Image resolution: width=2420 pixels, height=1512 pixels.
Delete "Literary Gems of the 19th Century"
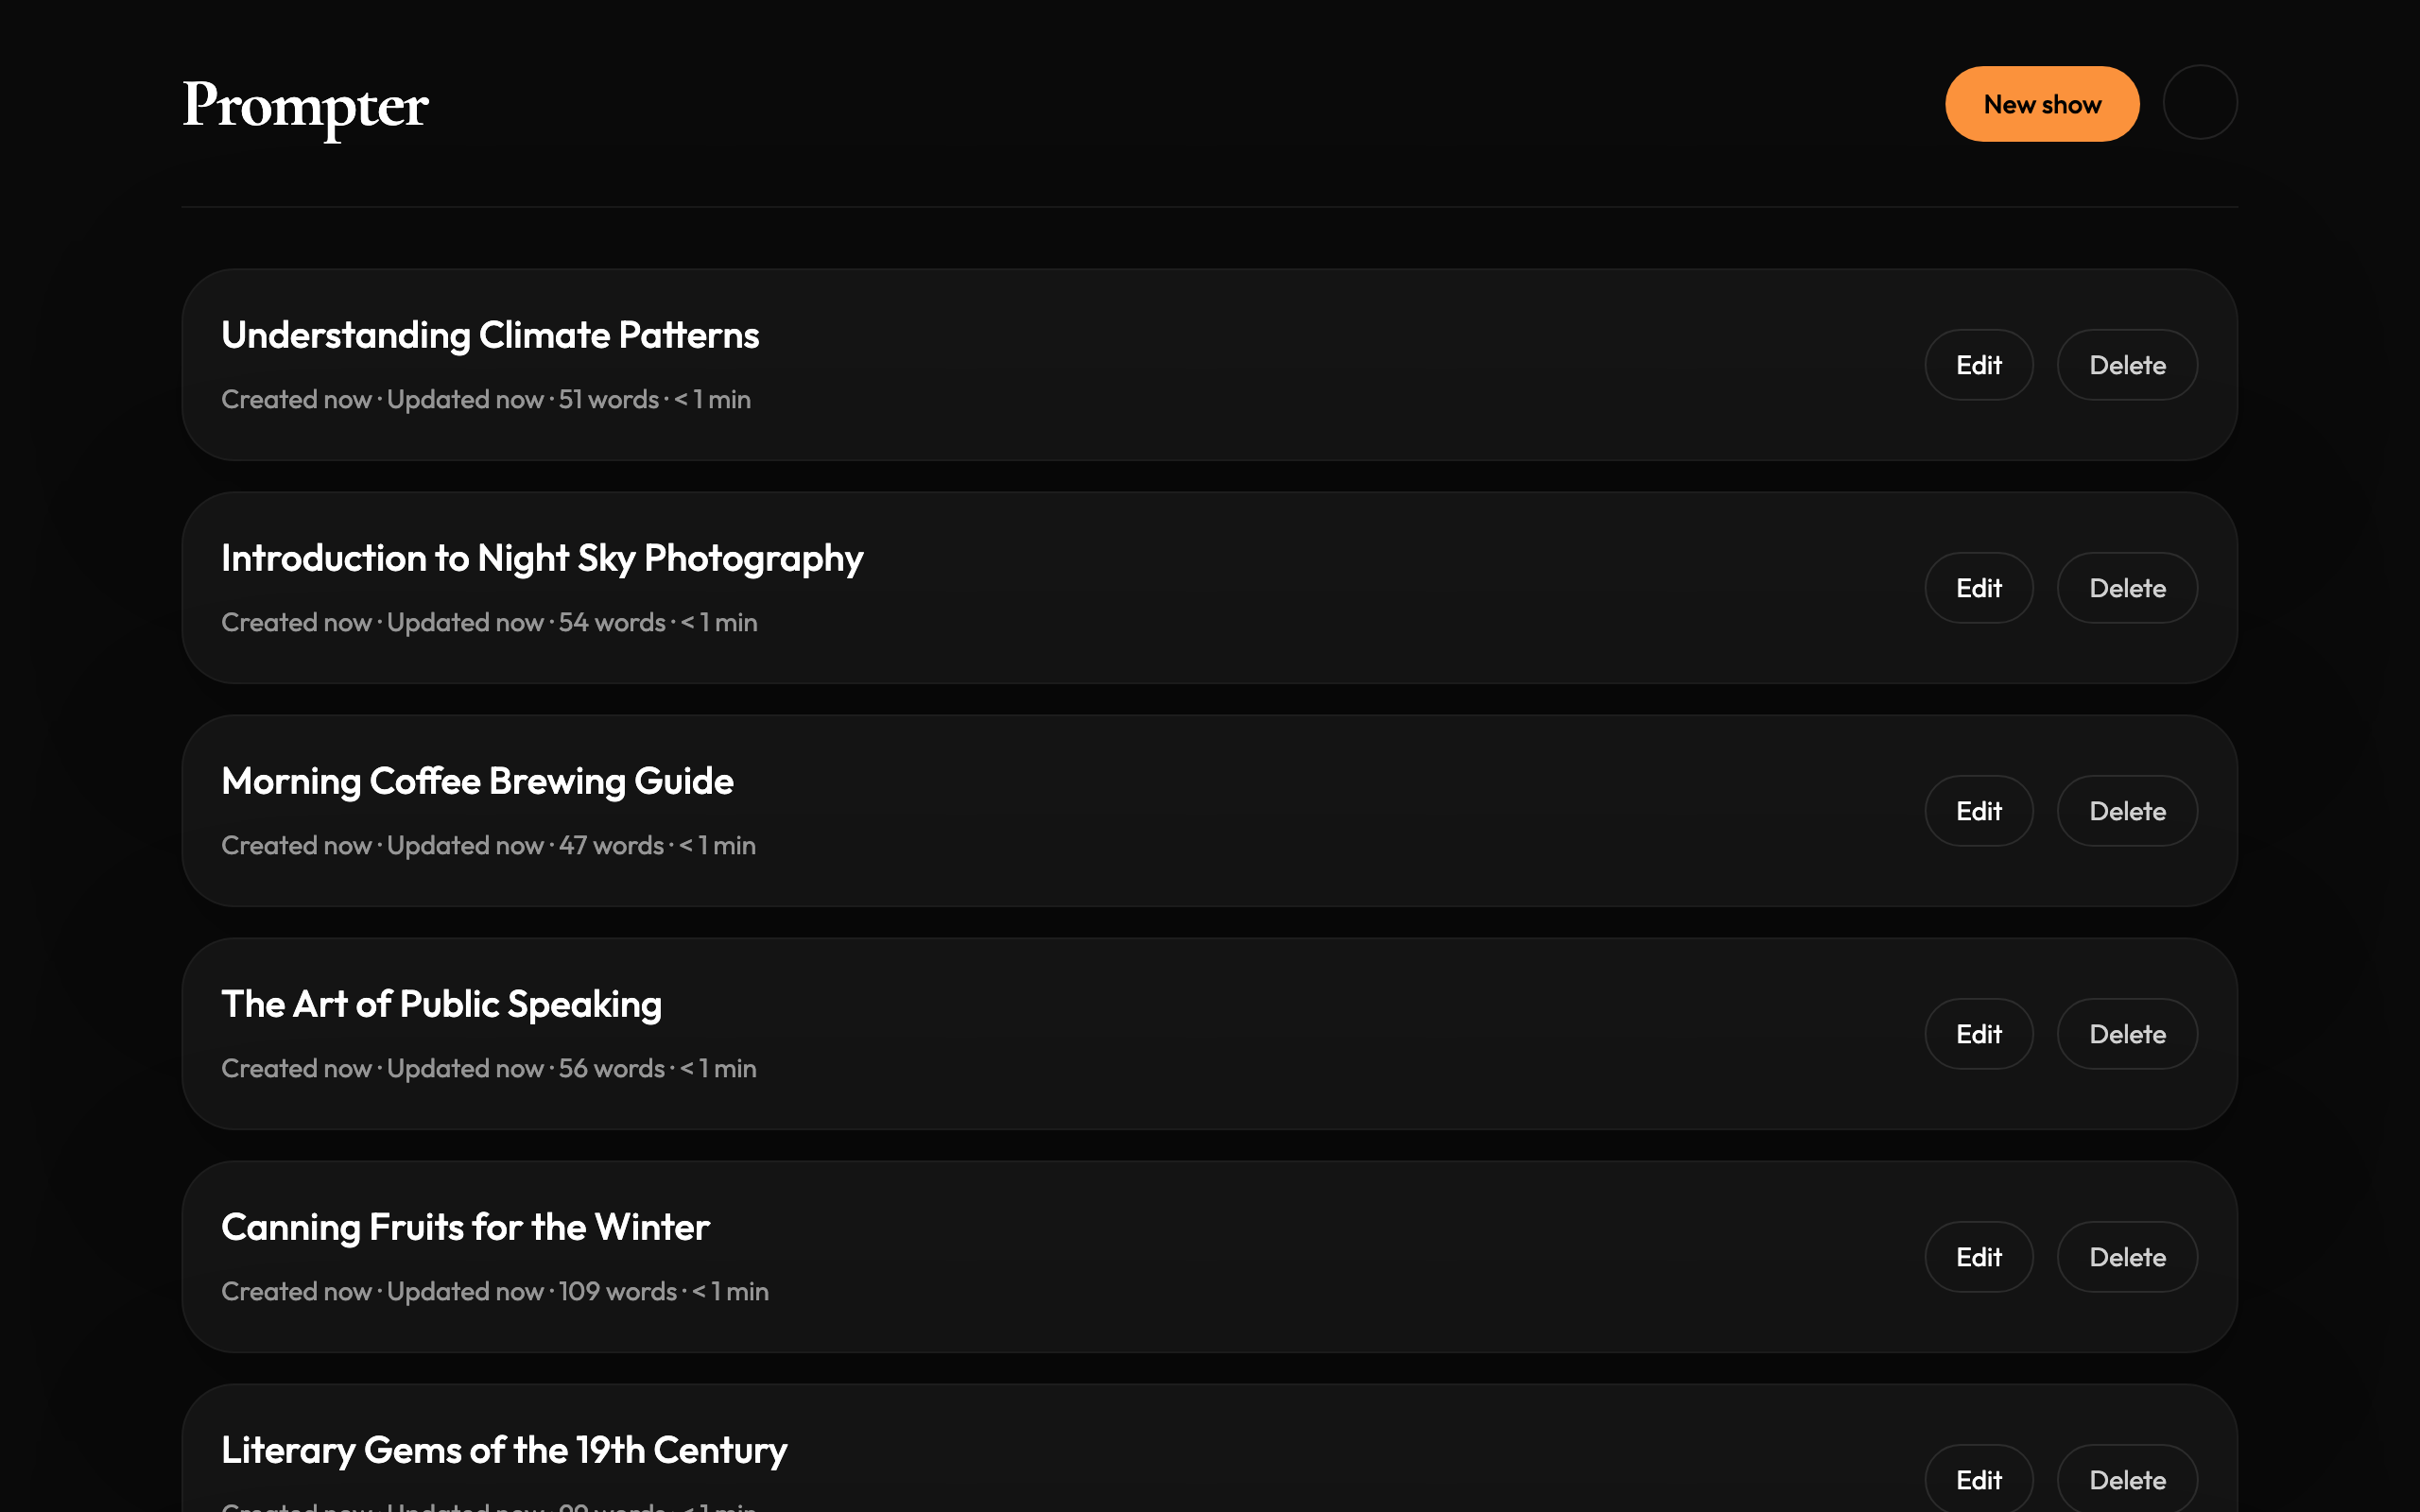2127,1479
